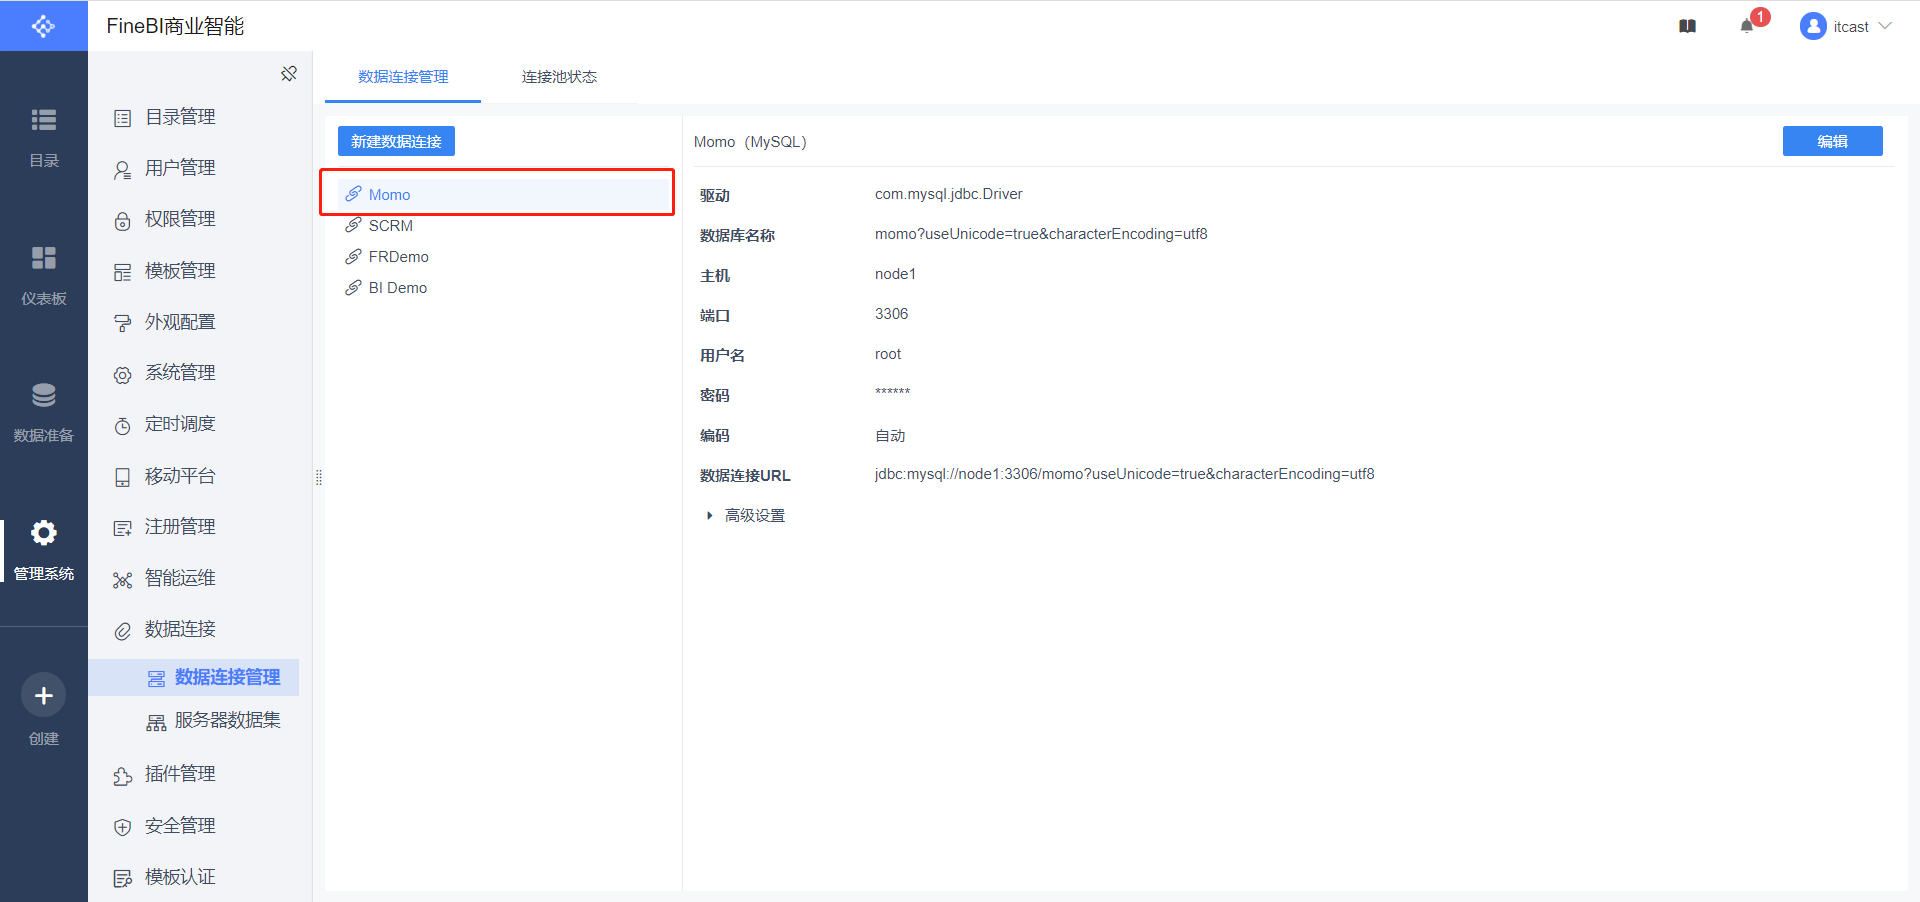
Task: Click the jdbc:mysql connection URL text
Action: click(x=1124, y=474)
